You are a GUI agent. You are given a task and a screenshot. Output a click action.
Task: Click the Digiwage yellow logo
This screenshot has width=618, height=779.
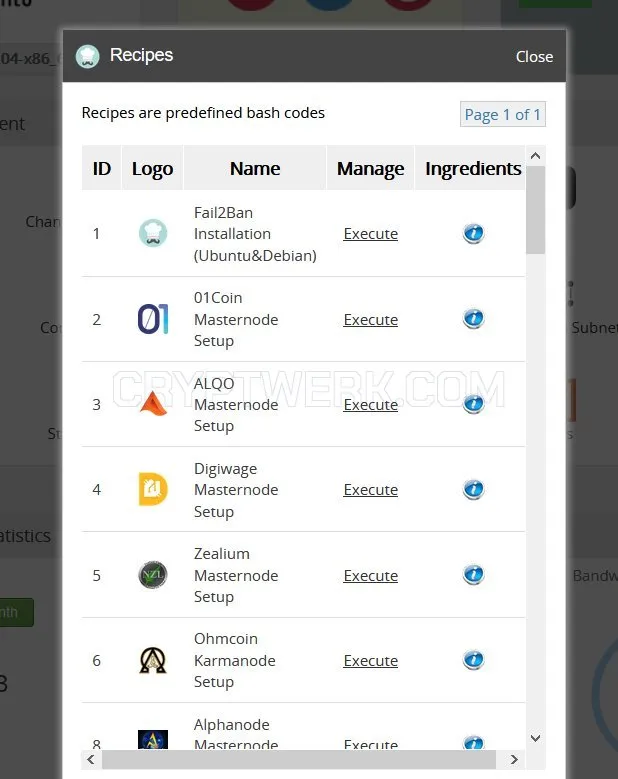153,489
